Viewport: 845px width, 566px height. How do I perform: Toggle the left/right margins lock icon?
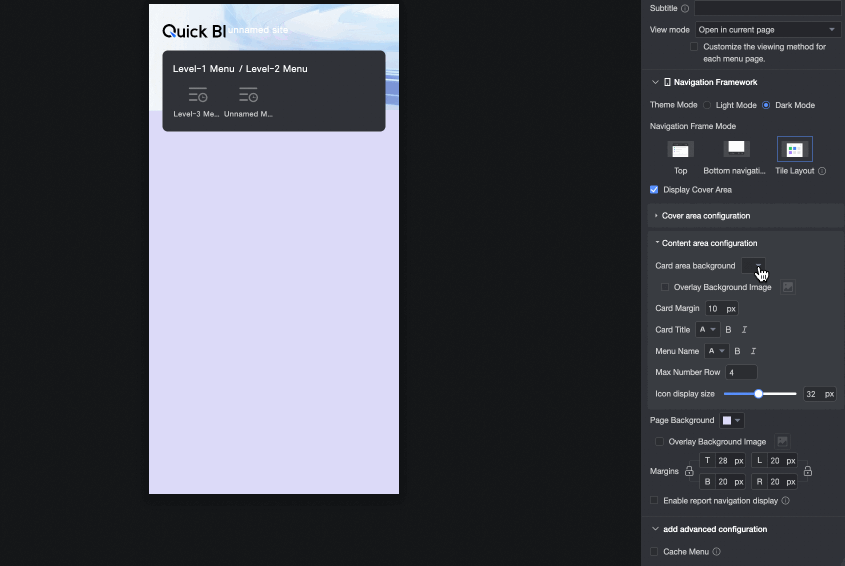coord(808,471)
